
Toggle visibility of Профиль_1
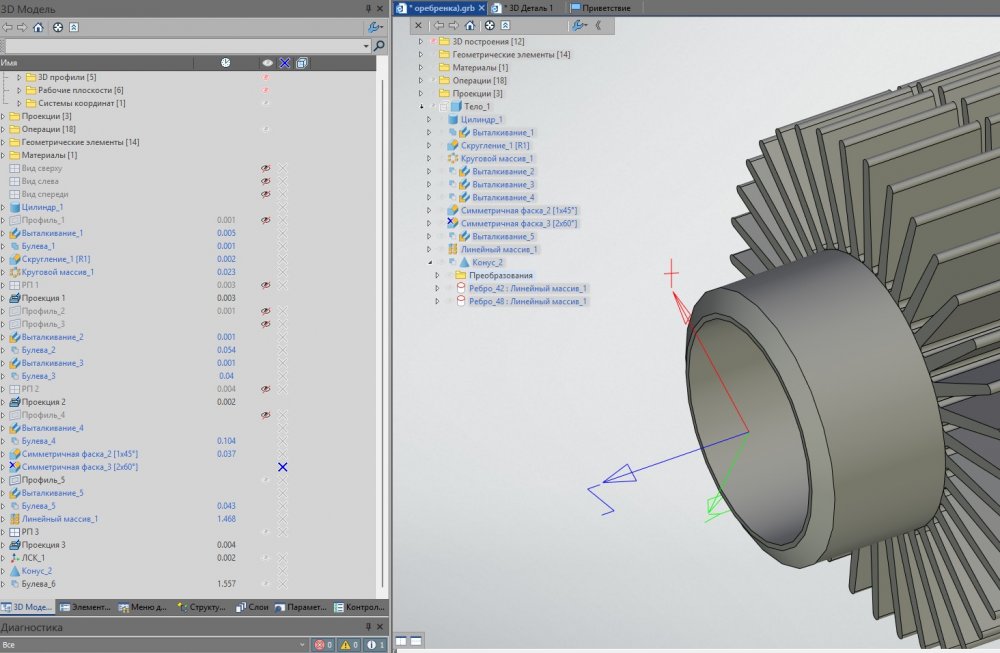tap(266, 220)
